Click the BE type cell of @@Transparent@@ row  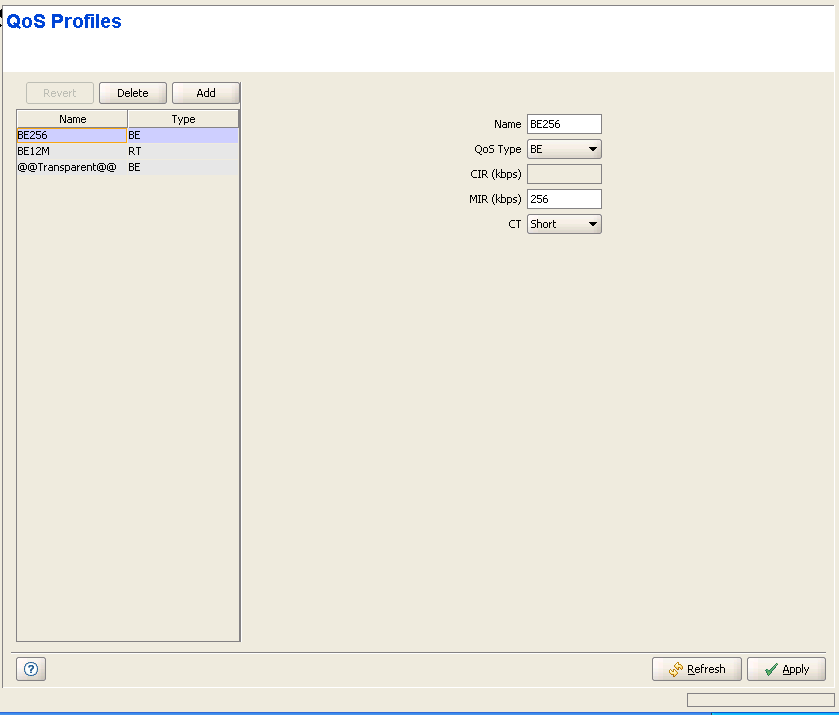(x=183, y=167)
